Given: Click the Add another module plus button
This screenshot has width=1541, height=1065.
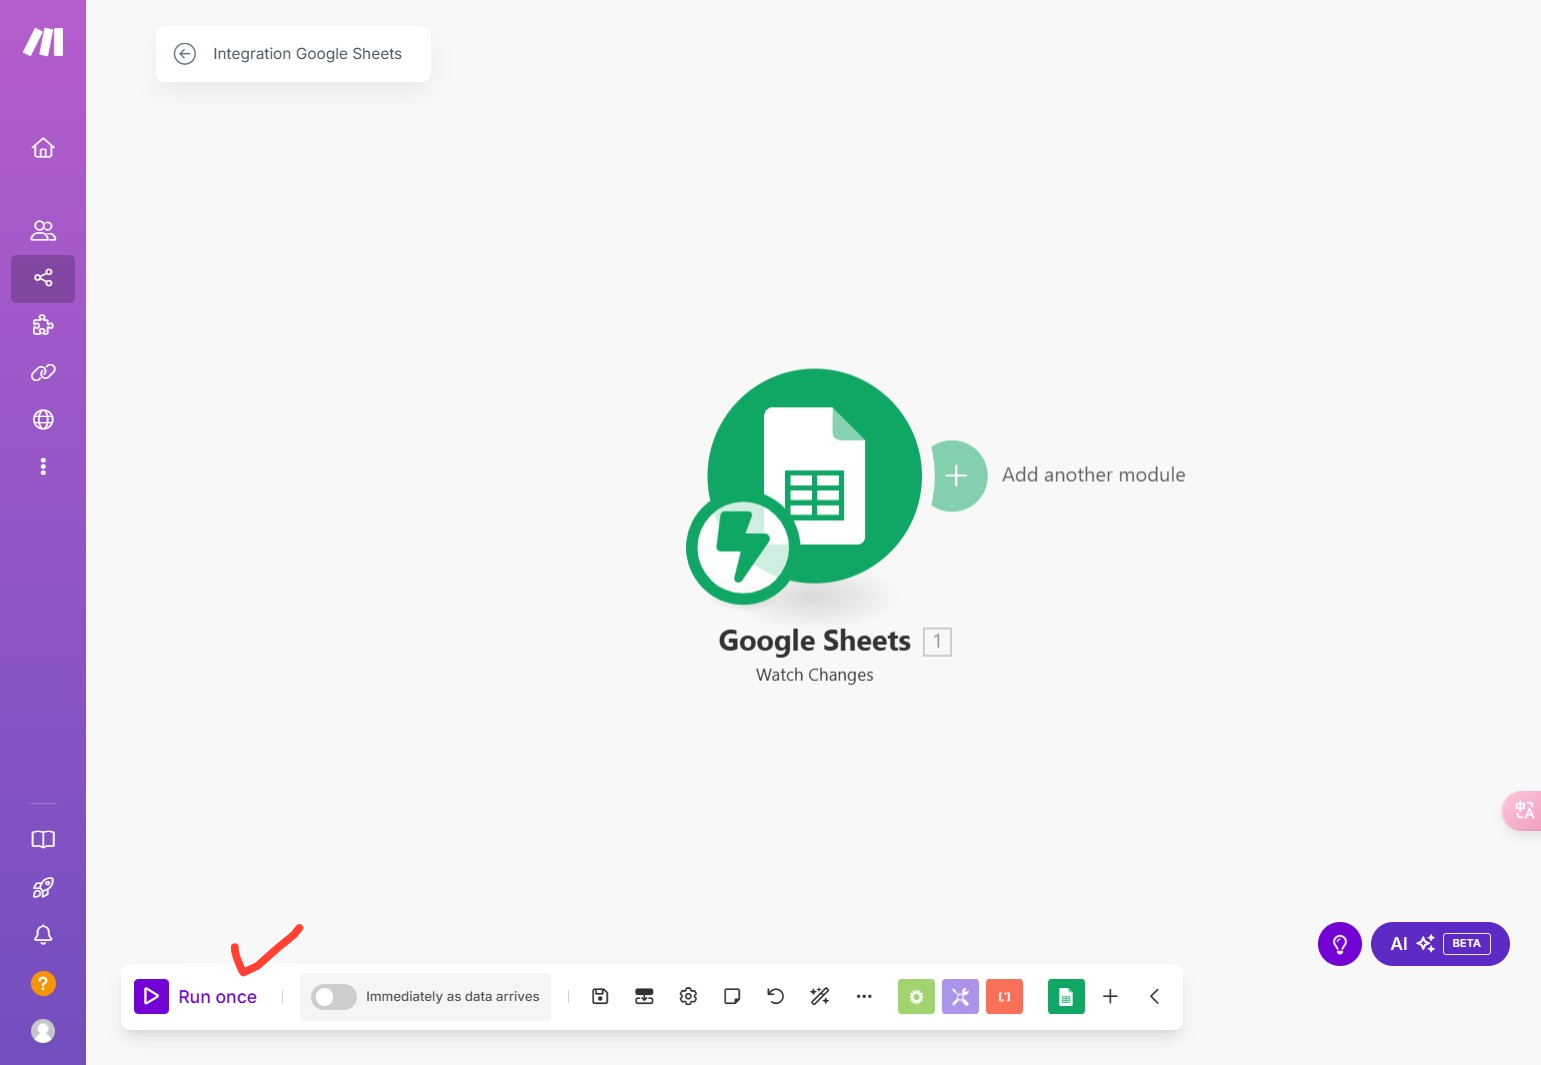Looking at the screenshot, I should click(x=957, y=476).
